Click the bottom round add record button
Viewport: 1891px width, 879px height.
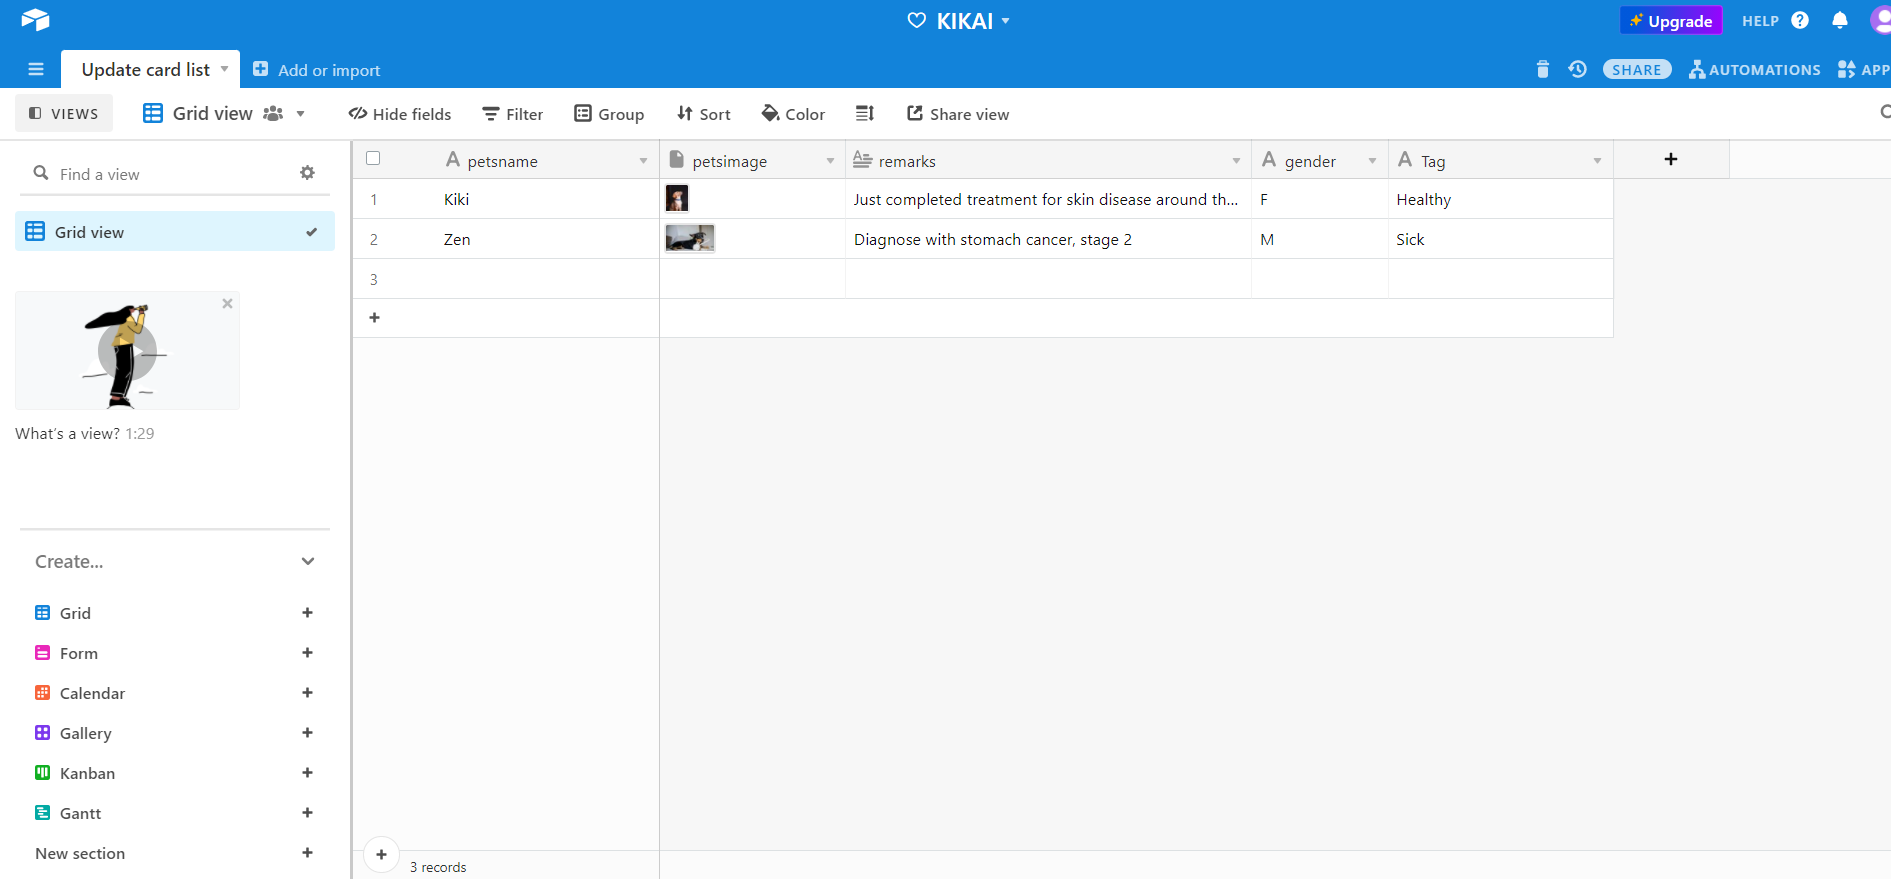[381, 854]
